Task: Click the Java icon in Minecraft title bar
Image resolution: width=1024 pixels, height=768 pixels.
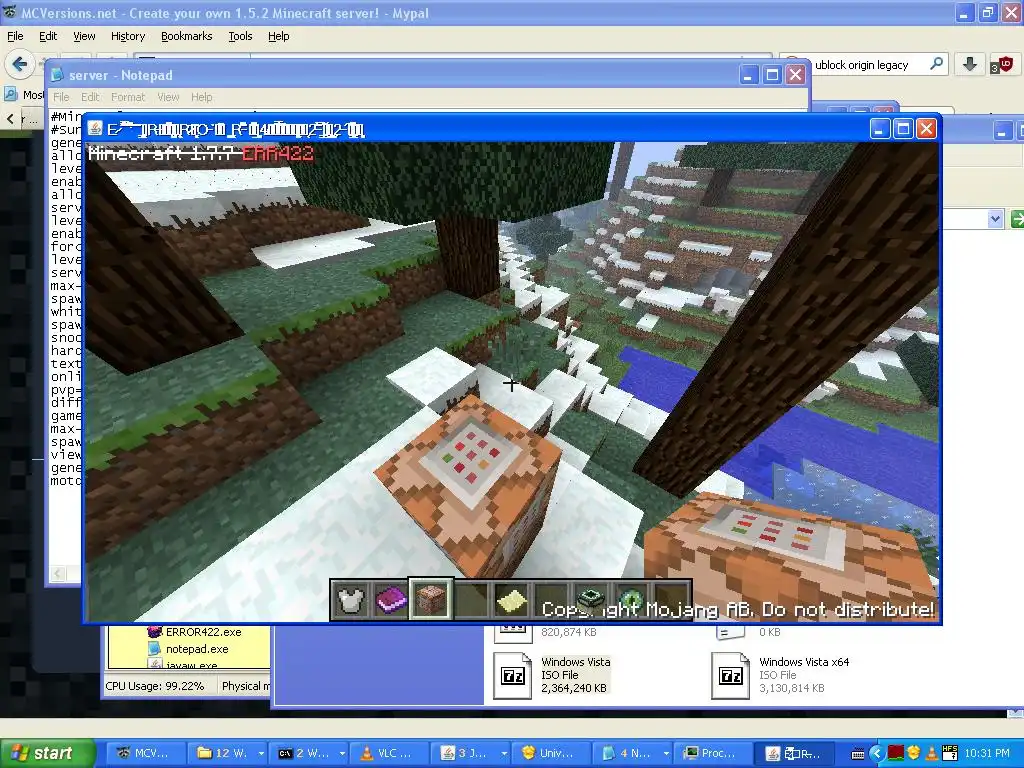Action: pyautogui.click(x=95, y=129)
